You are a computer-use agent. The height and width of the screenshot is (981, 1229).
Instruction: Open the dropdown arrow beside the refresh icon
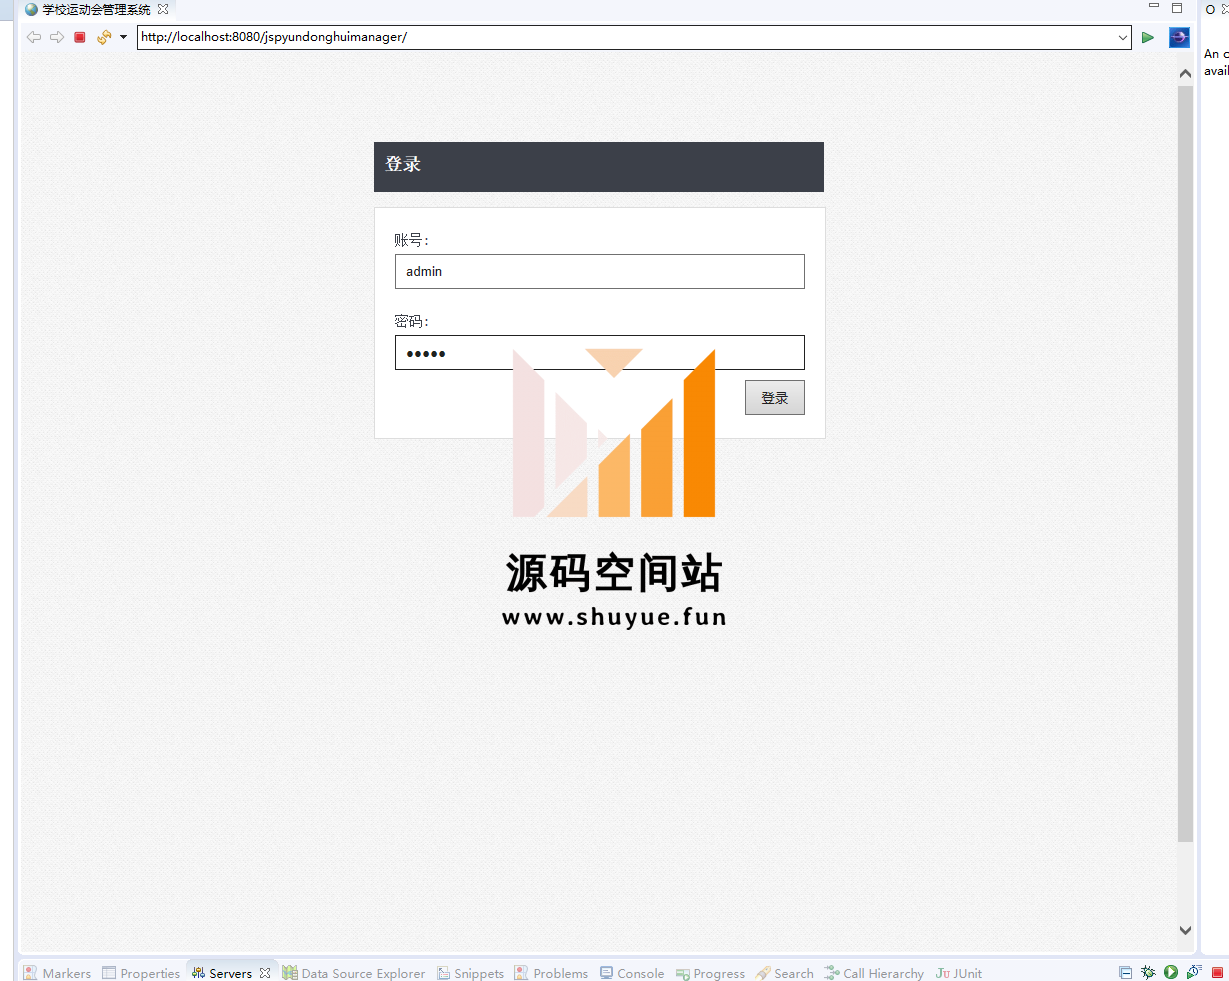[123, 37]
